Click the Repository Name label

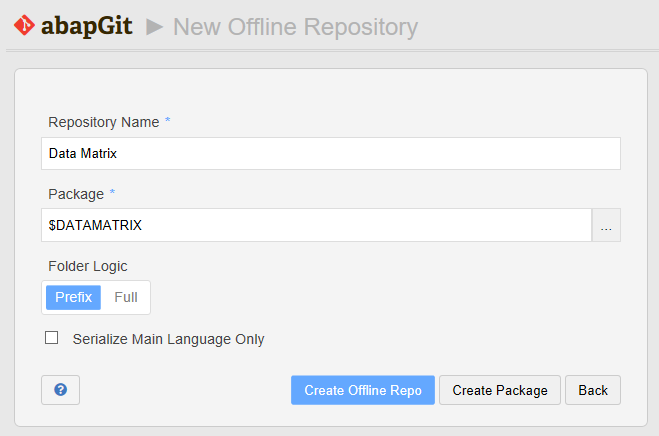tap(104, 122)
